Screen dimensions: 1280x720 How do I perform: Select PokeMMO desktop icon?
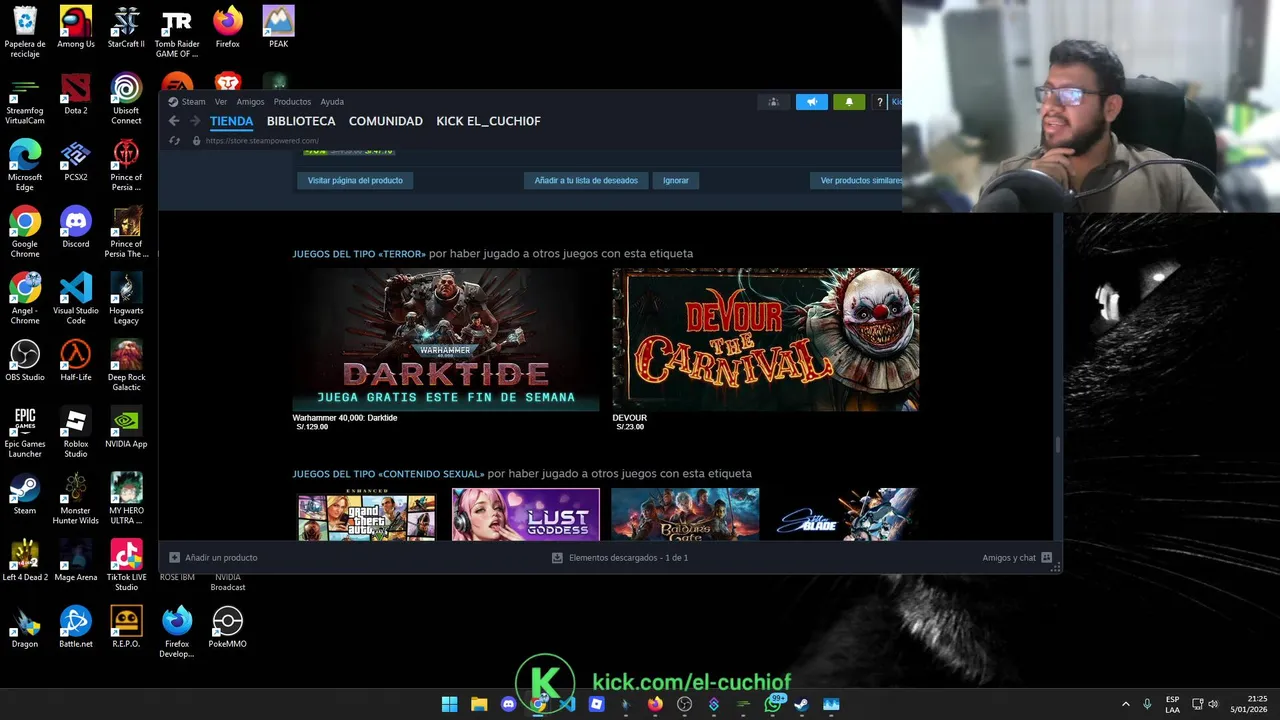coord(227,628)
